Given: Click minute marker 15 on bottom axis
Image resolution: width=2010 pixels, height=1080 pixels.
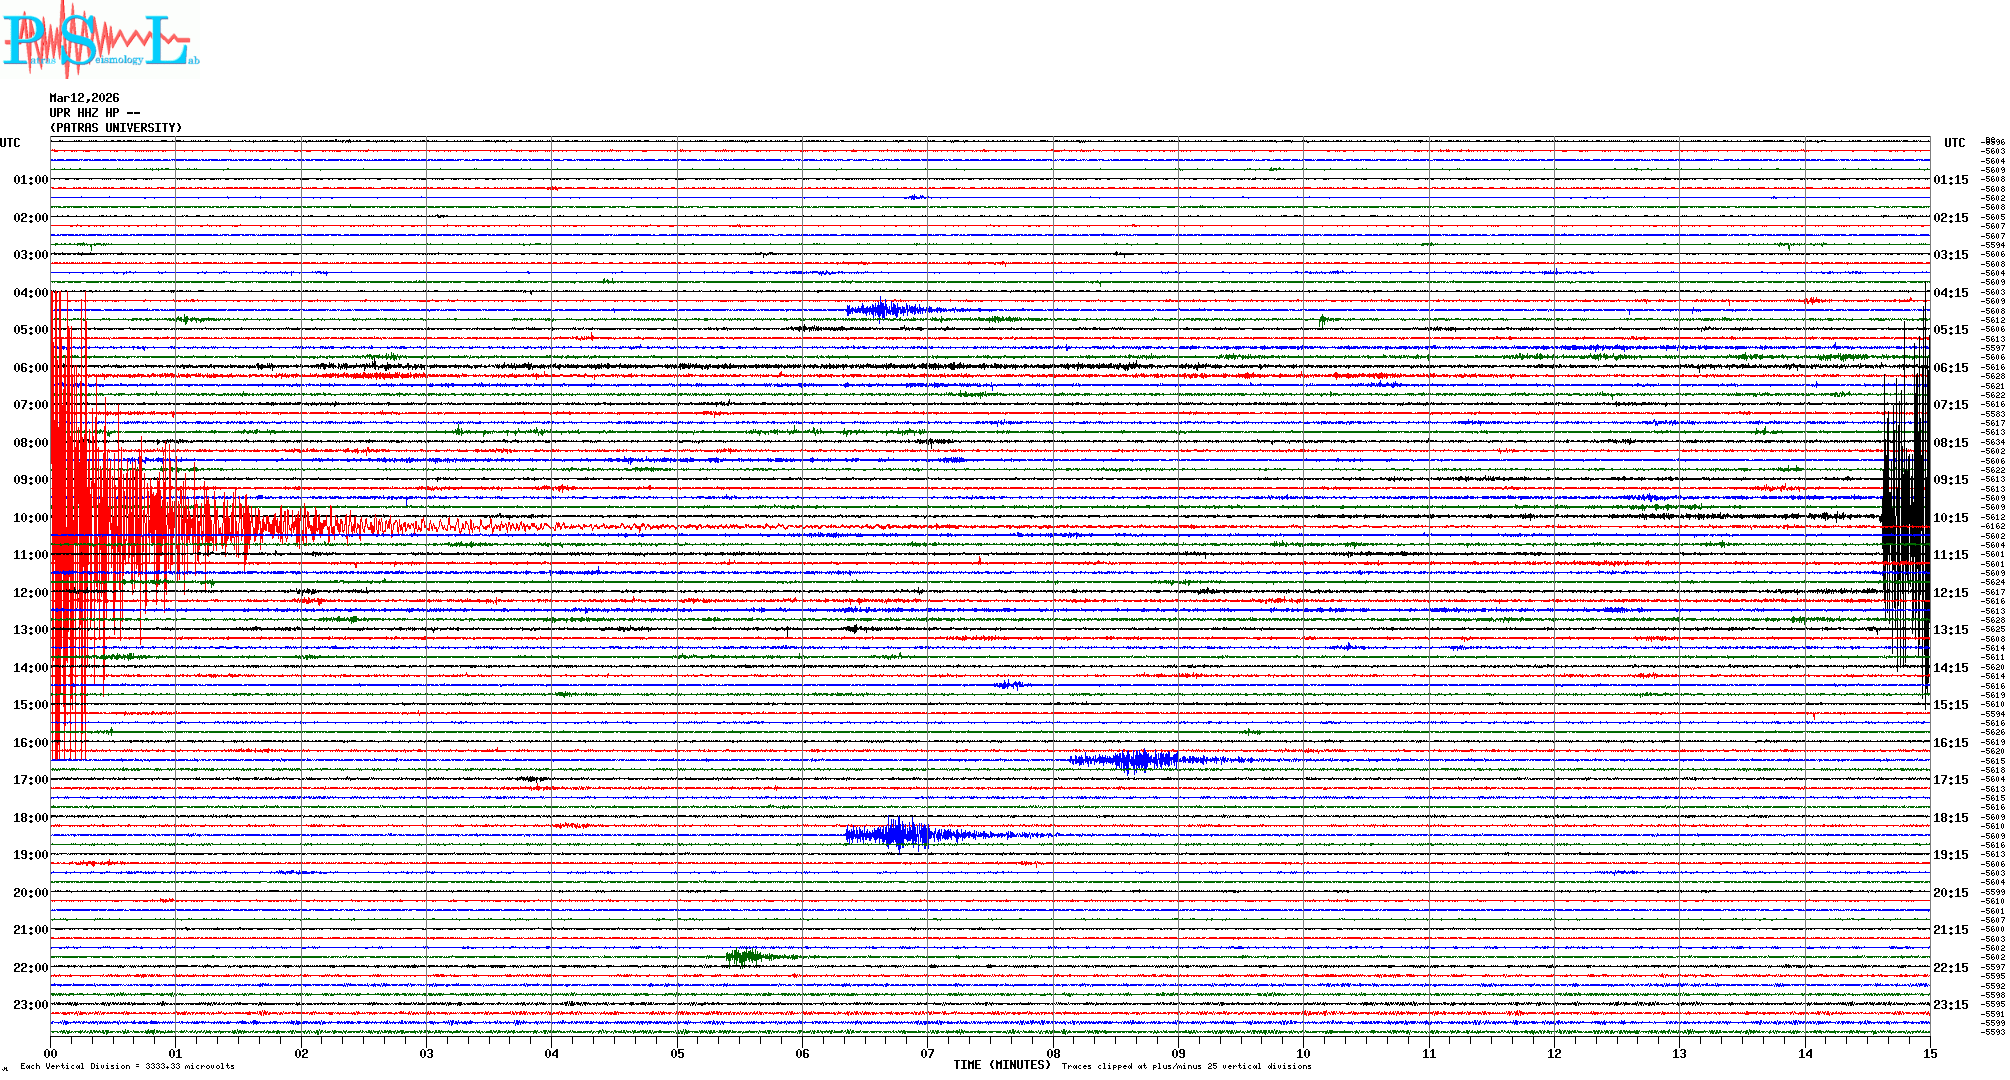Looking at the screenshot, I should coord(1929,1053).
